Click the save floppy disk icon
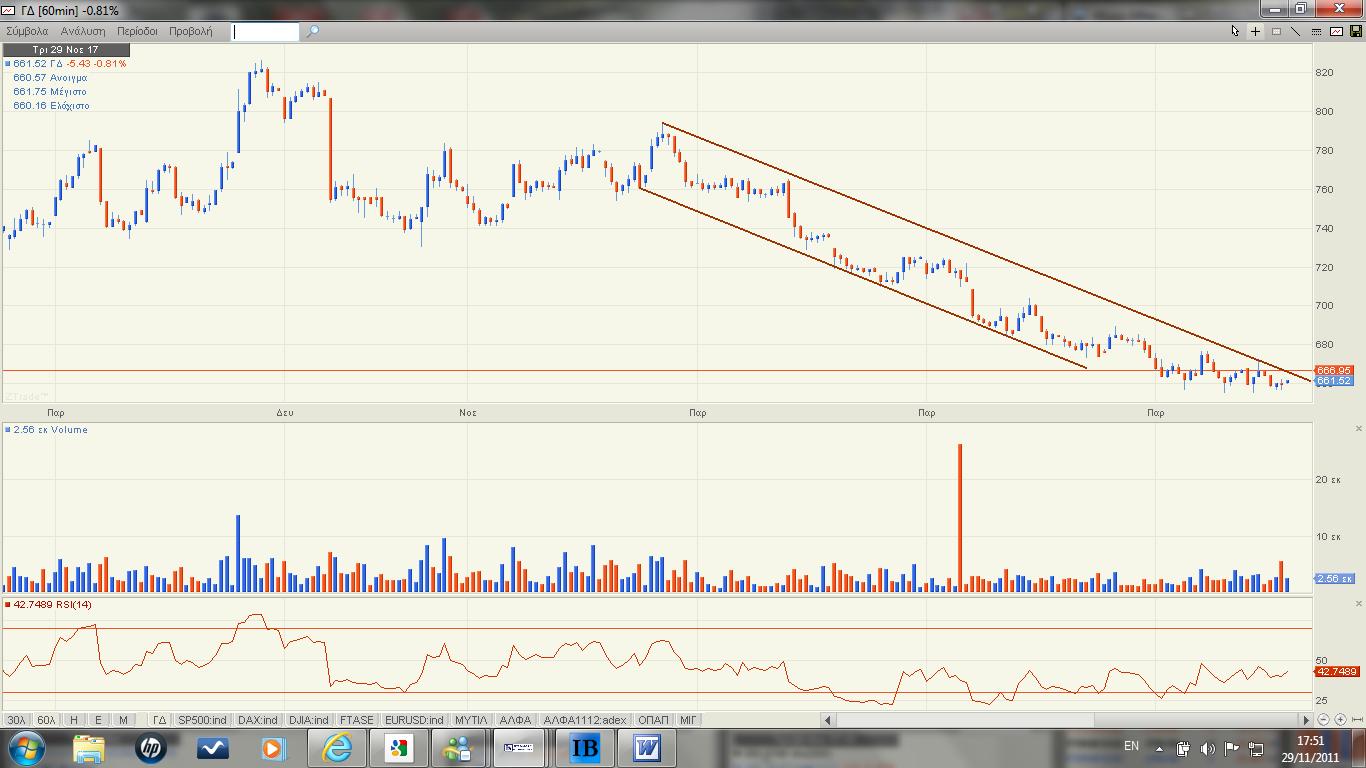This screenshot has width=1366, height=768. 1355,31
